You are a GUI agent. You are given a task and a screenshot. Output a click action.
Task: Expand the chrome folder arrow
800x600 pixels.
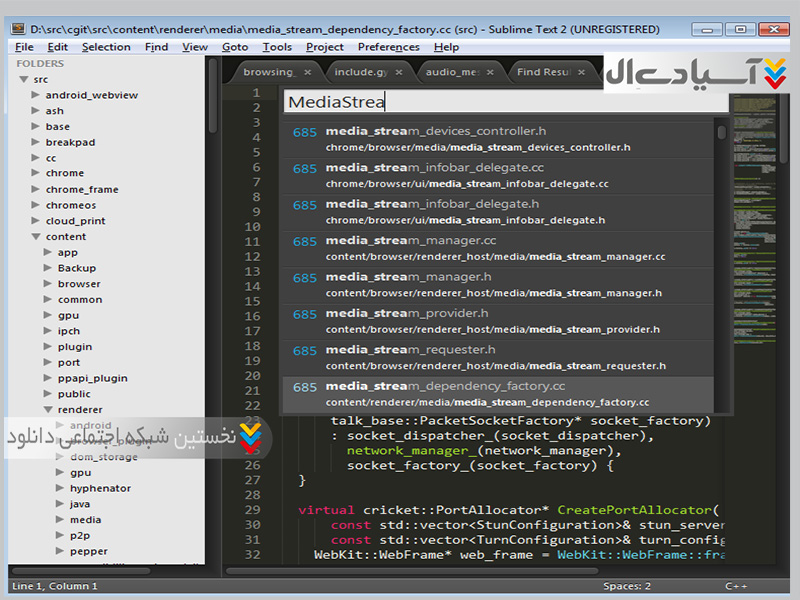(36, 174)
